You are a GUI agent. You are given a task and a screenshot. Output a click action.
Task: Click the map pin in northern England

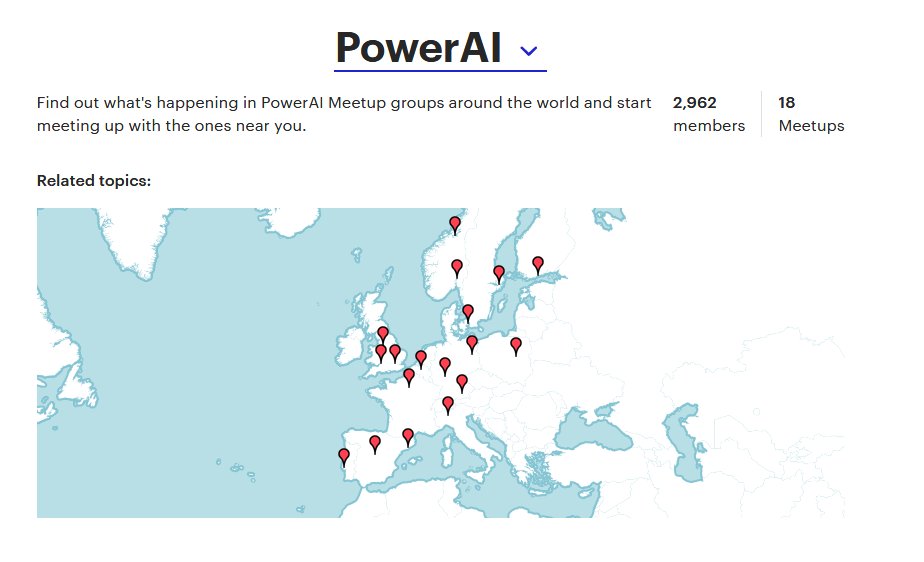coord(383,335)
